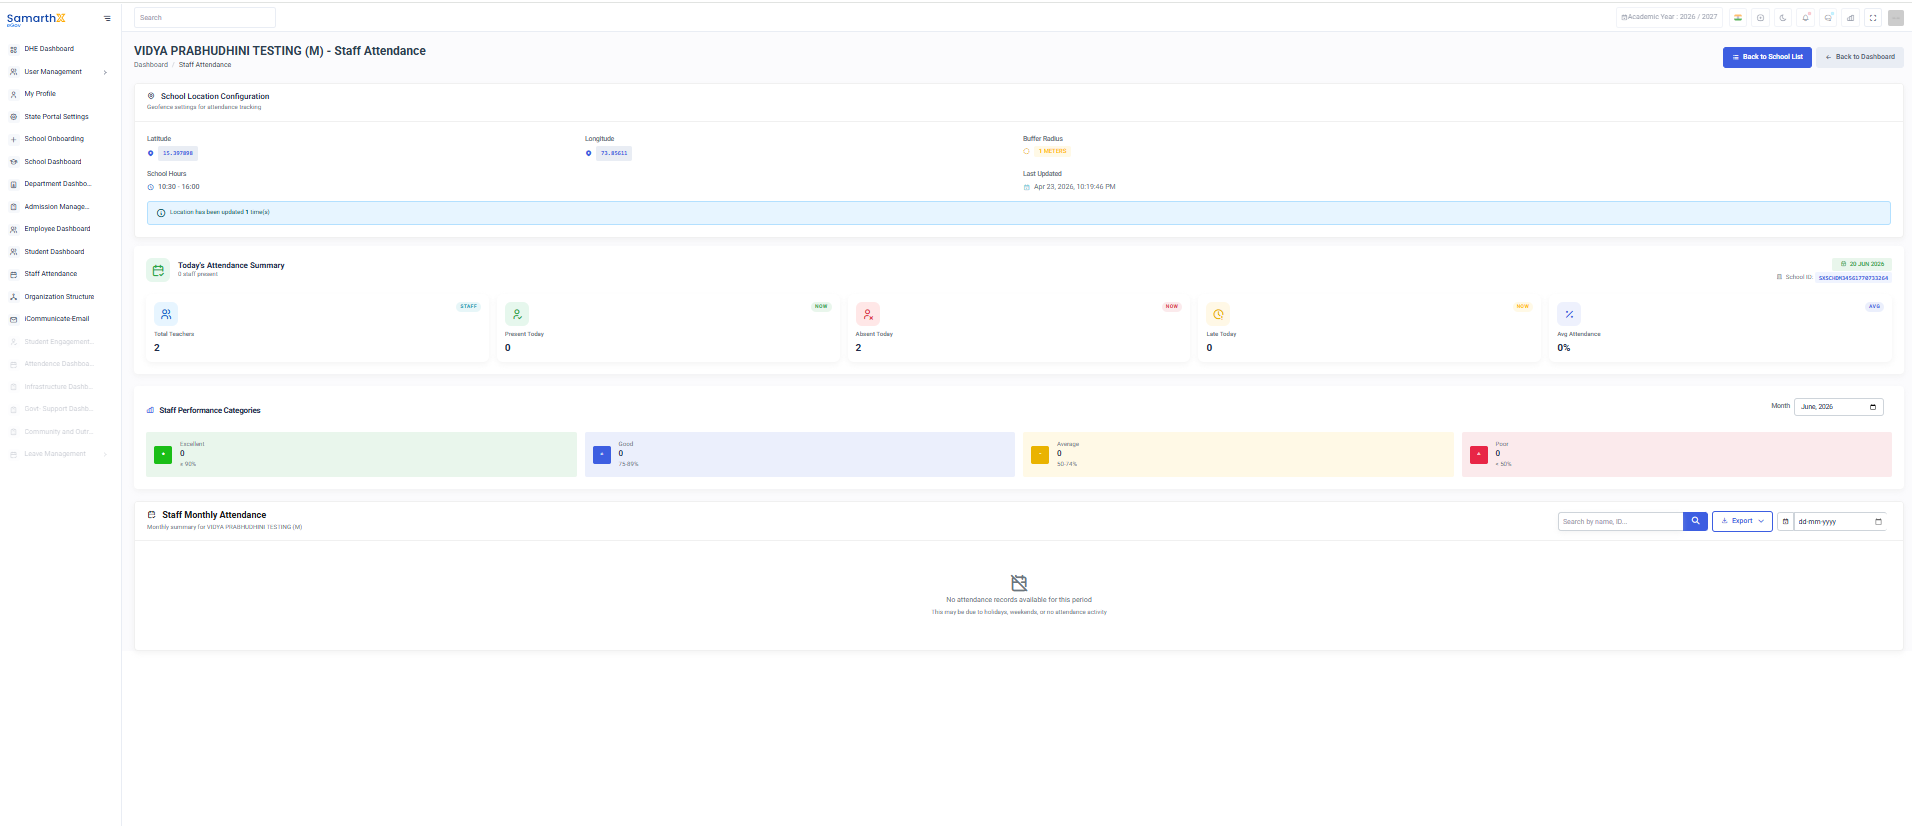Click the calendar icon left of dd-mm-yyyy field
This screenshot has width=1912, height=826.
coord(1785,521)
